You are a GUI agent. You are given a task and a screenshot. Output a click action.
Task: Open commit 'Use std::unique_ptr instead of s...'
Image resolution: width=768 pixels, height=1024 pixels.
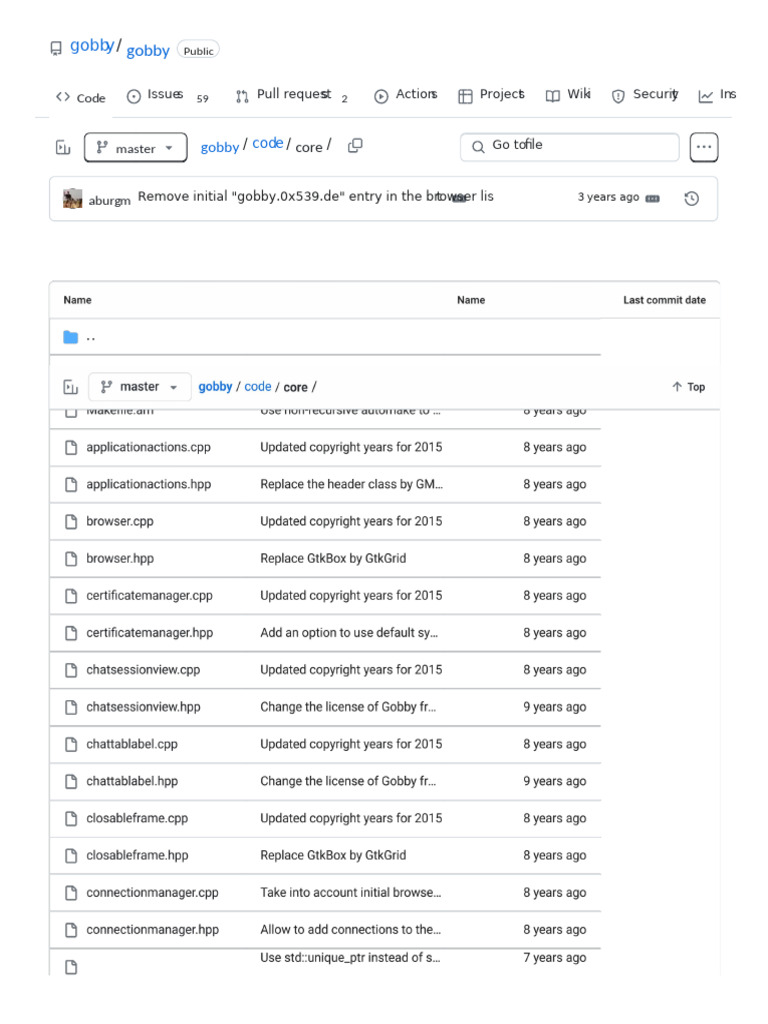tap(350, 958)
